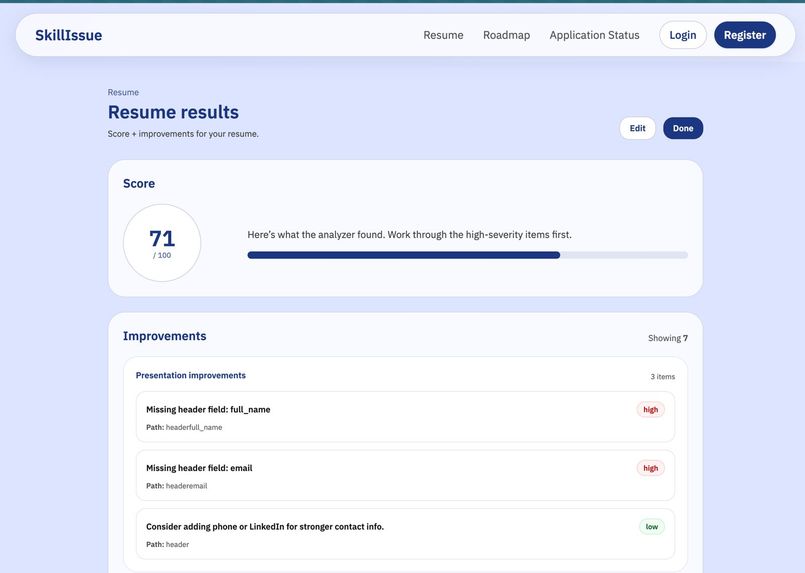Click the analyzer found description text

[x=409, y=235]
